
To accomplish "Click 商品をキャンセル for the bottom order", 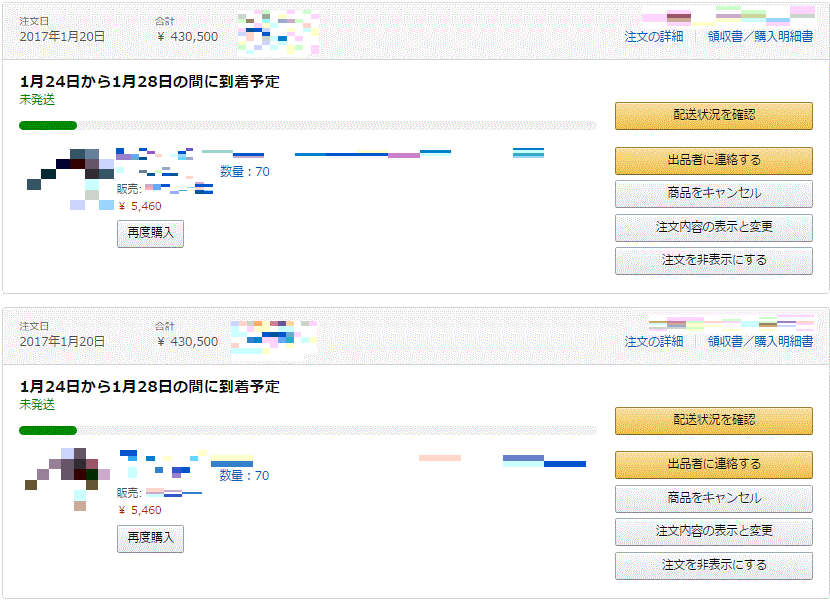I will 714,498.
